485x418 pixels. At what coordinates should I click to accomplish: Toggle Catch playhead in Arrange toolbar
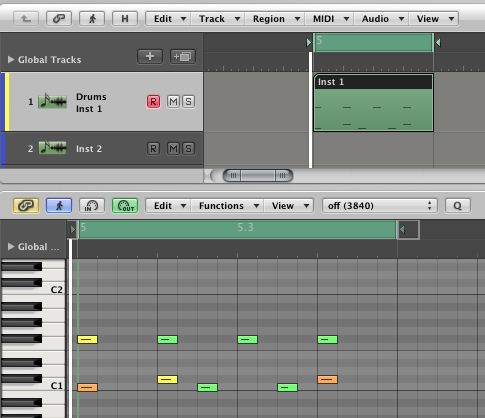92,19
